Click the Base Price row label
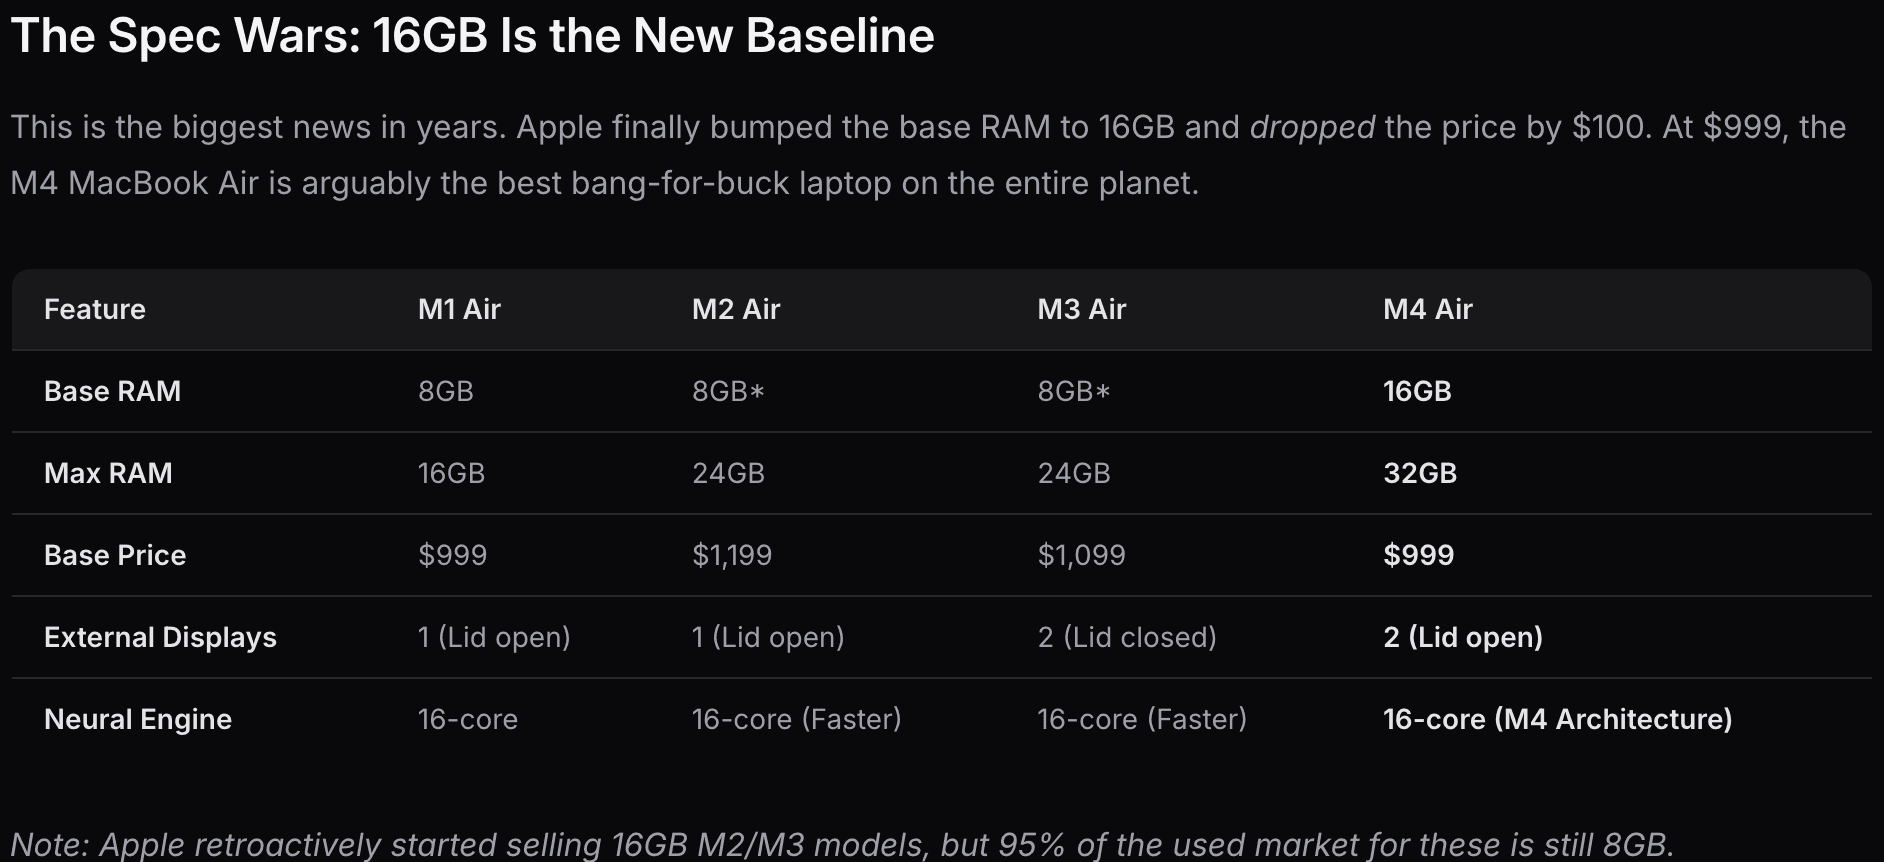This screenshot has height=862, width=1884. (x=115, y=555)
